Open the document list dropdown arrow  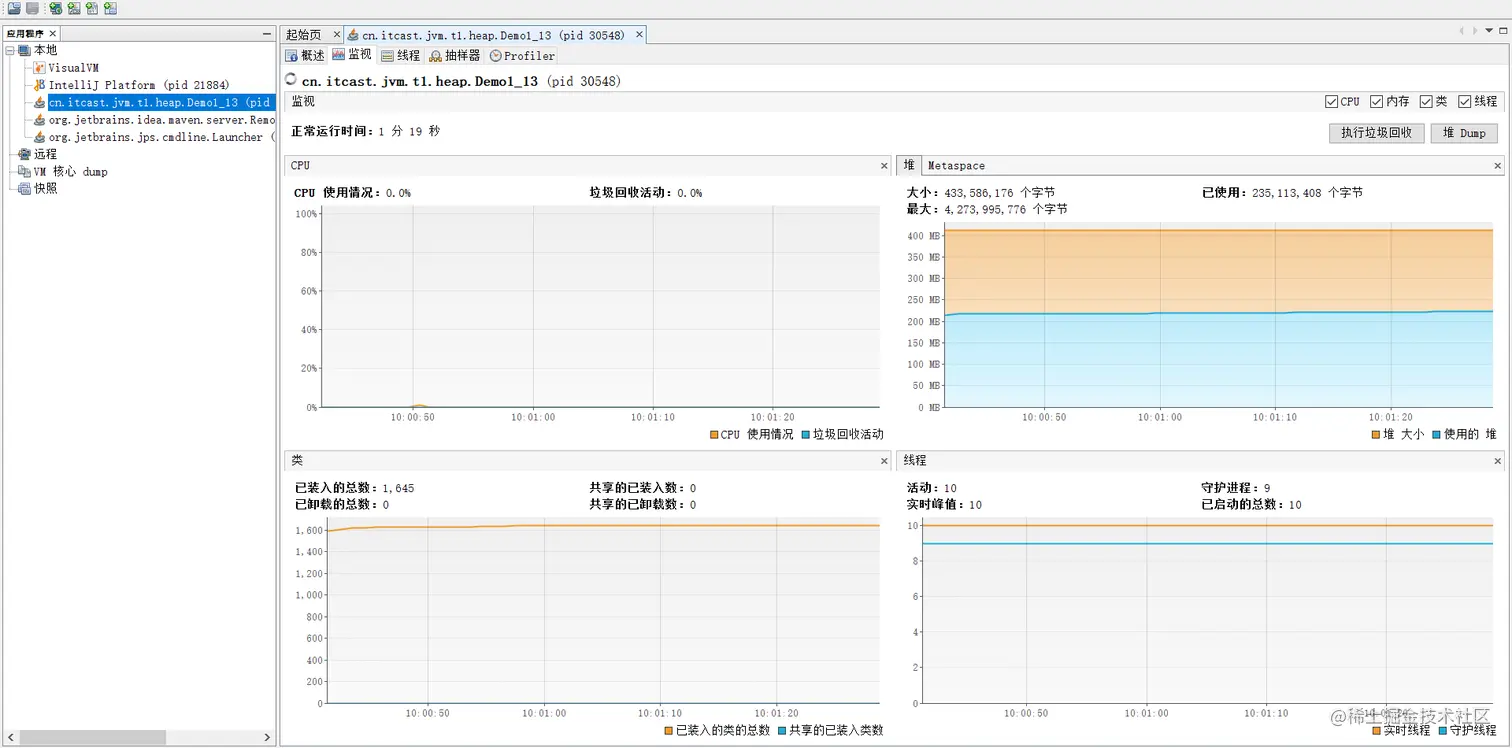[x=1489, y=31]
